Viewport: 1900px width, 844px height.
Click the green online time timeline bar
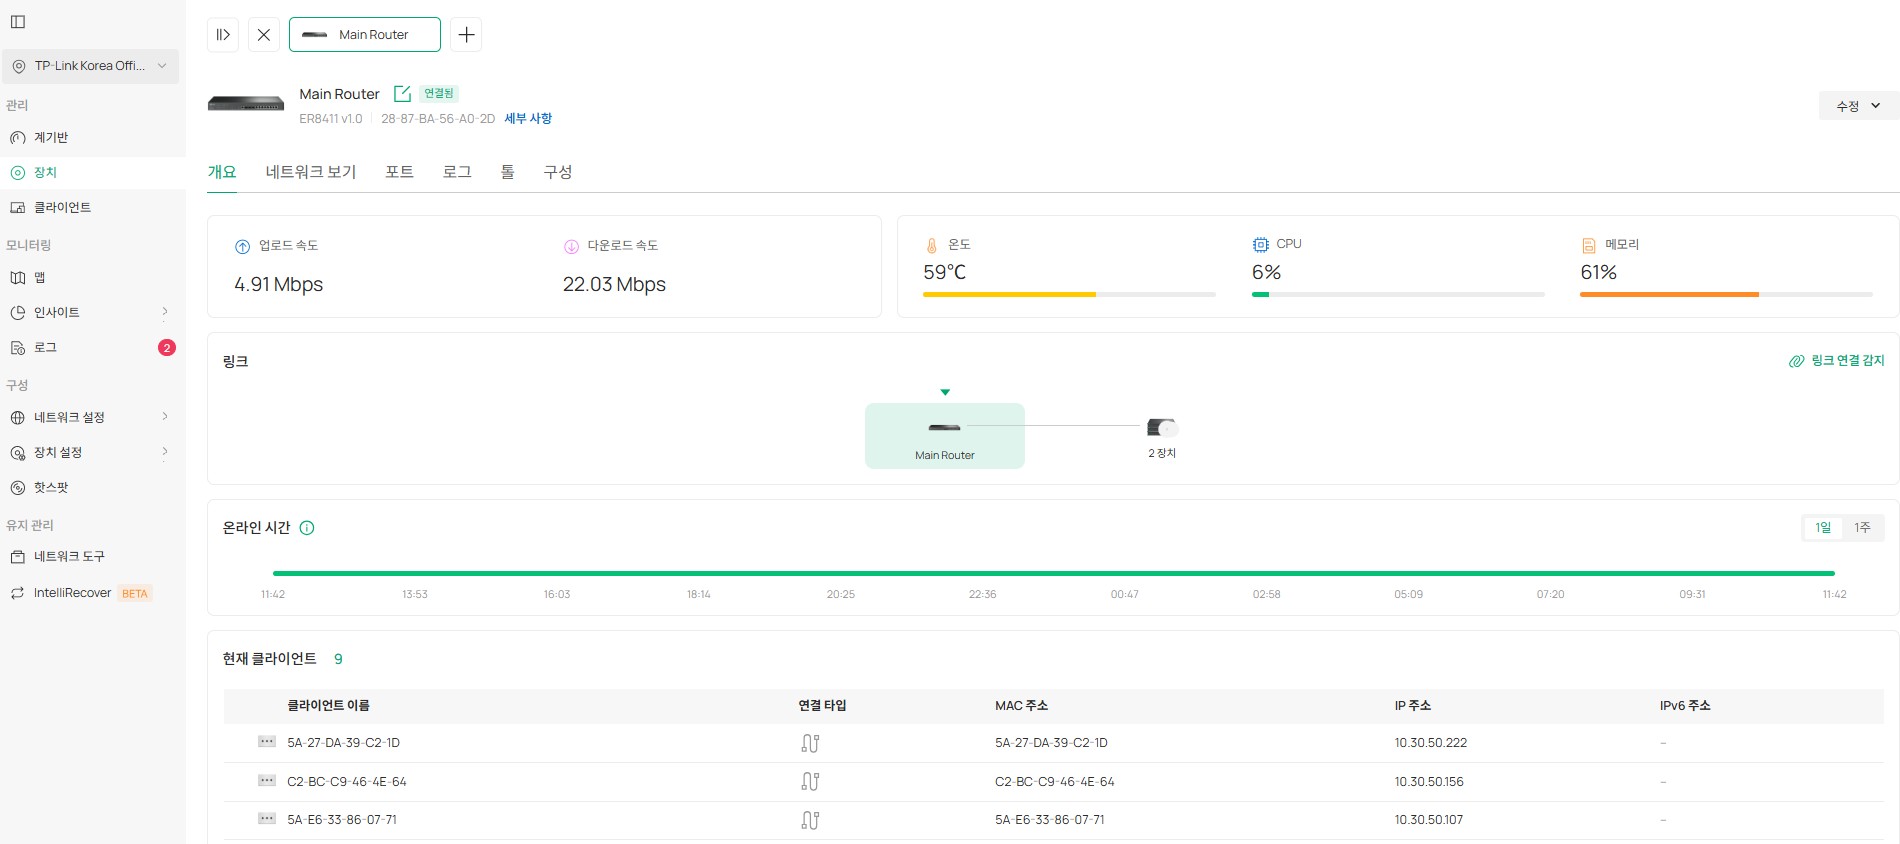1053,573
